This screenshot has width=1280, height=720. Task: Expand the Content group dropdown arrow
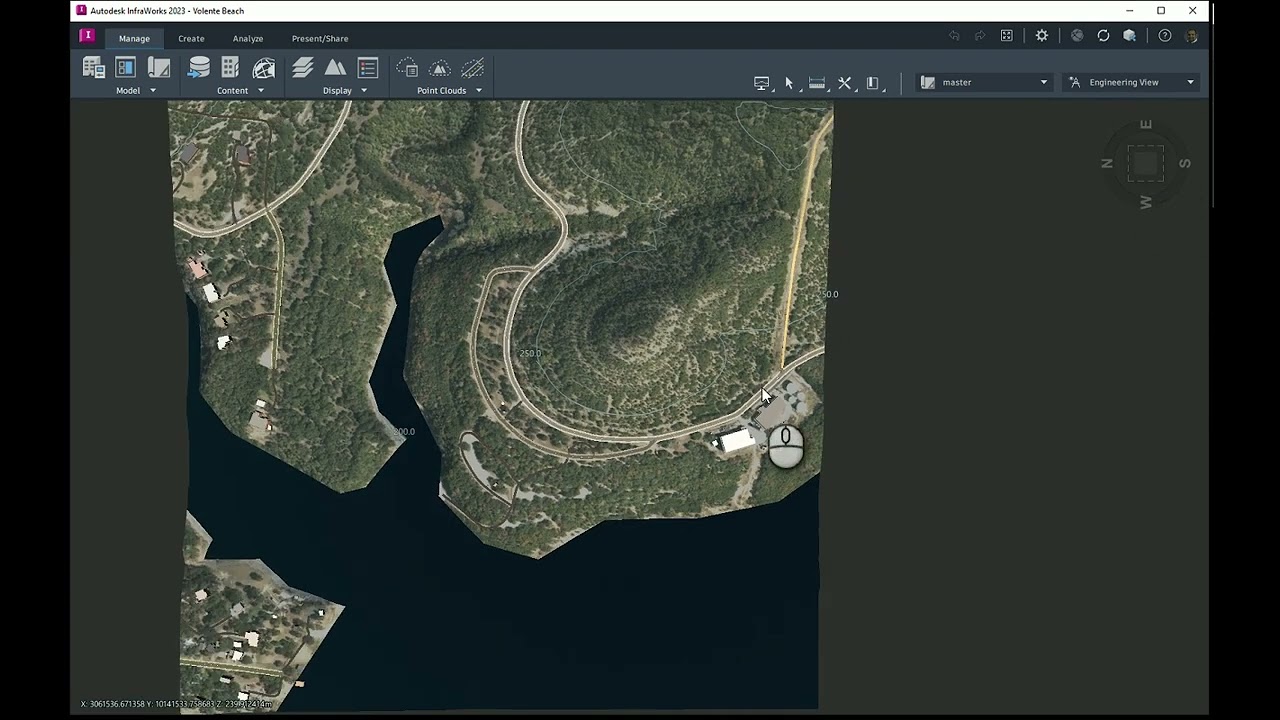(x=261, y=91)
